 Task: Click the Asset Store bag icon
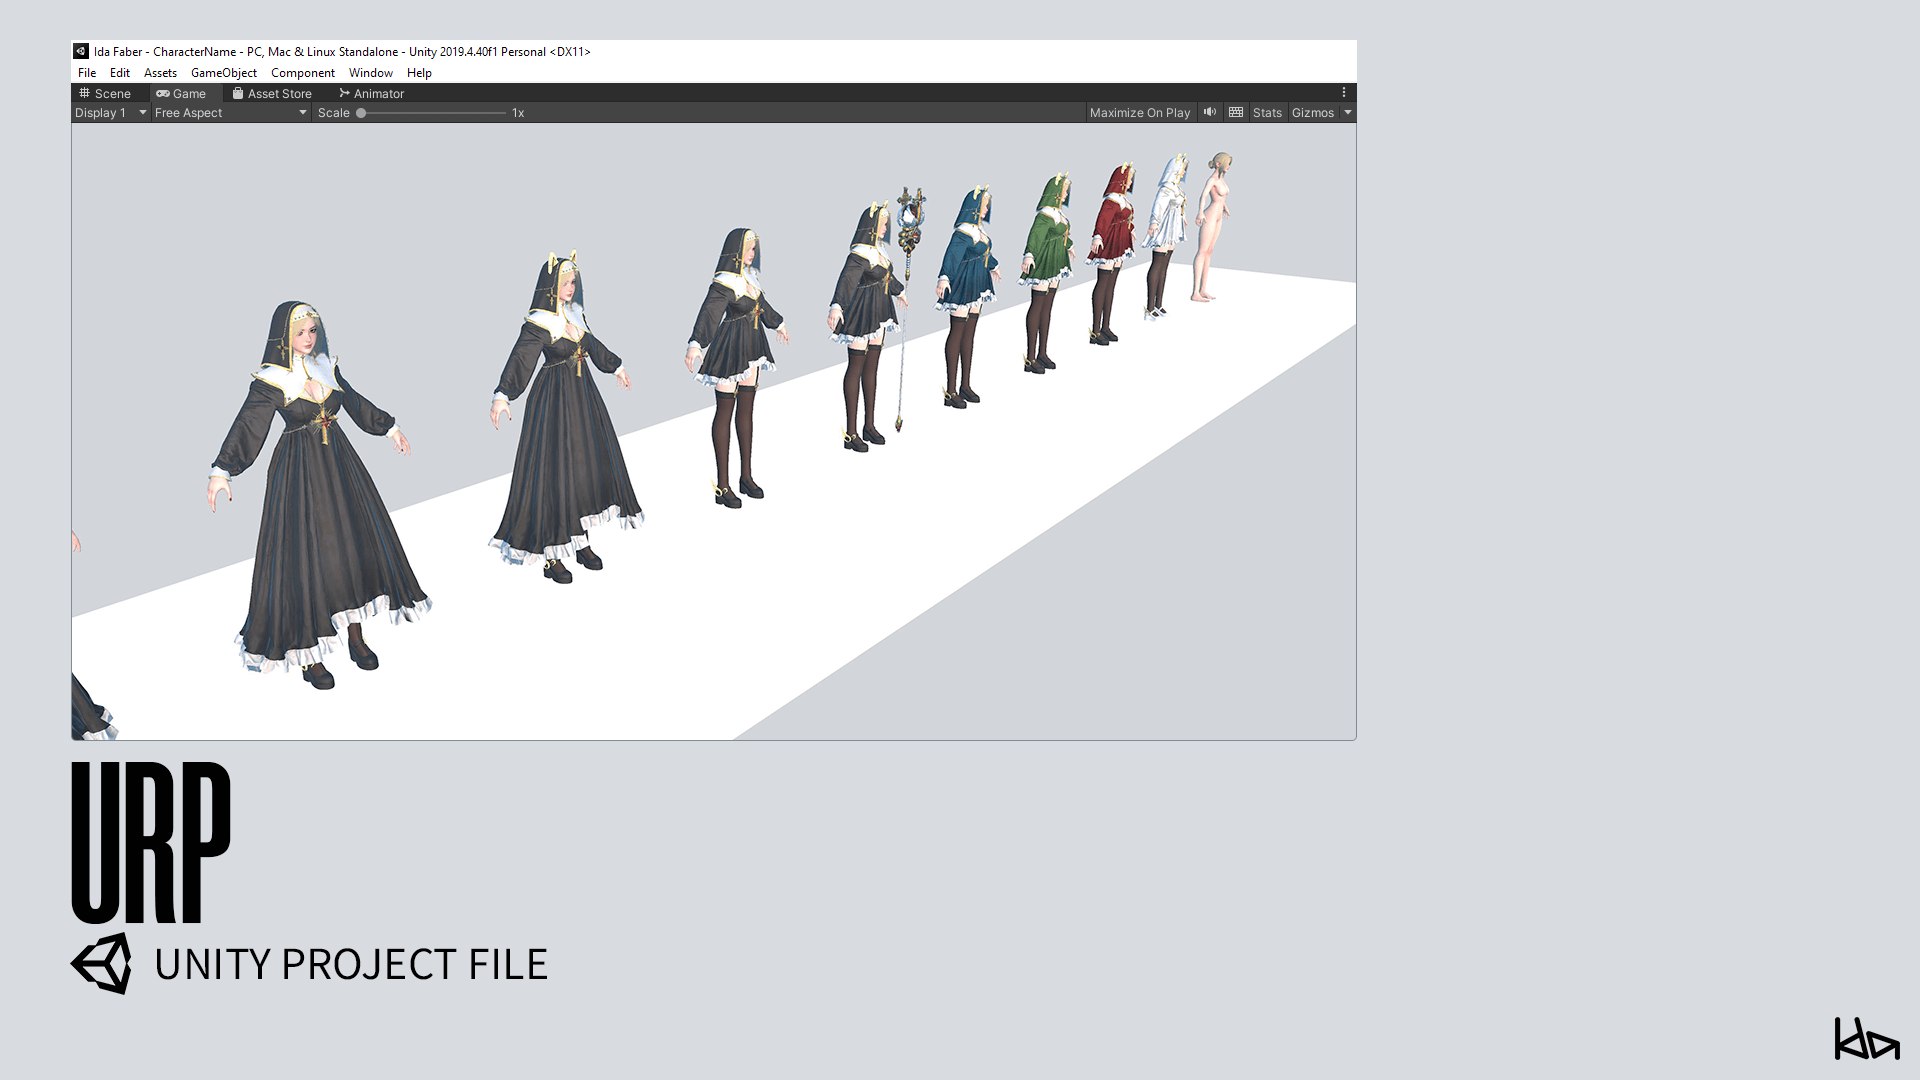pyautogui.click(x=238, y=93)
